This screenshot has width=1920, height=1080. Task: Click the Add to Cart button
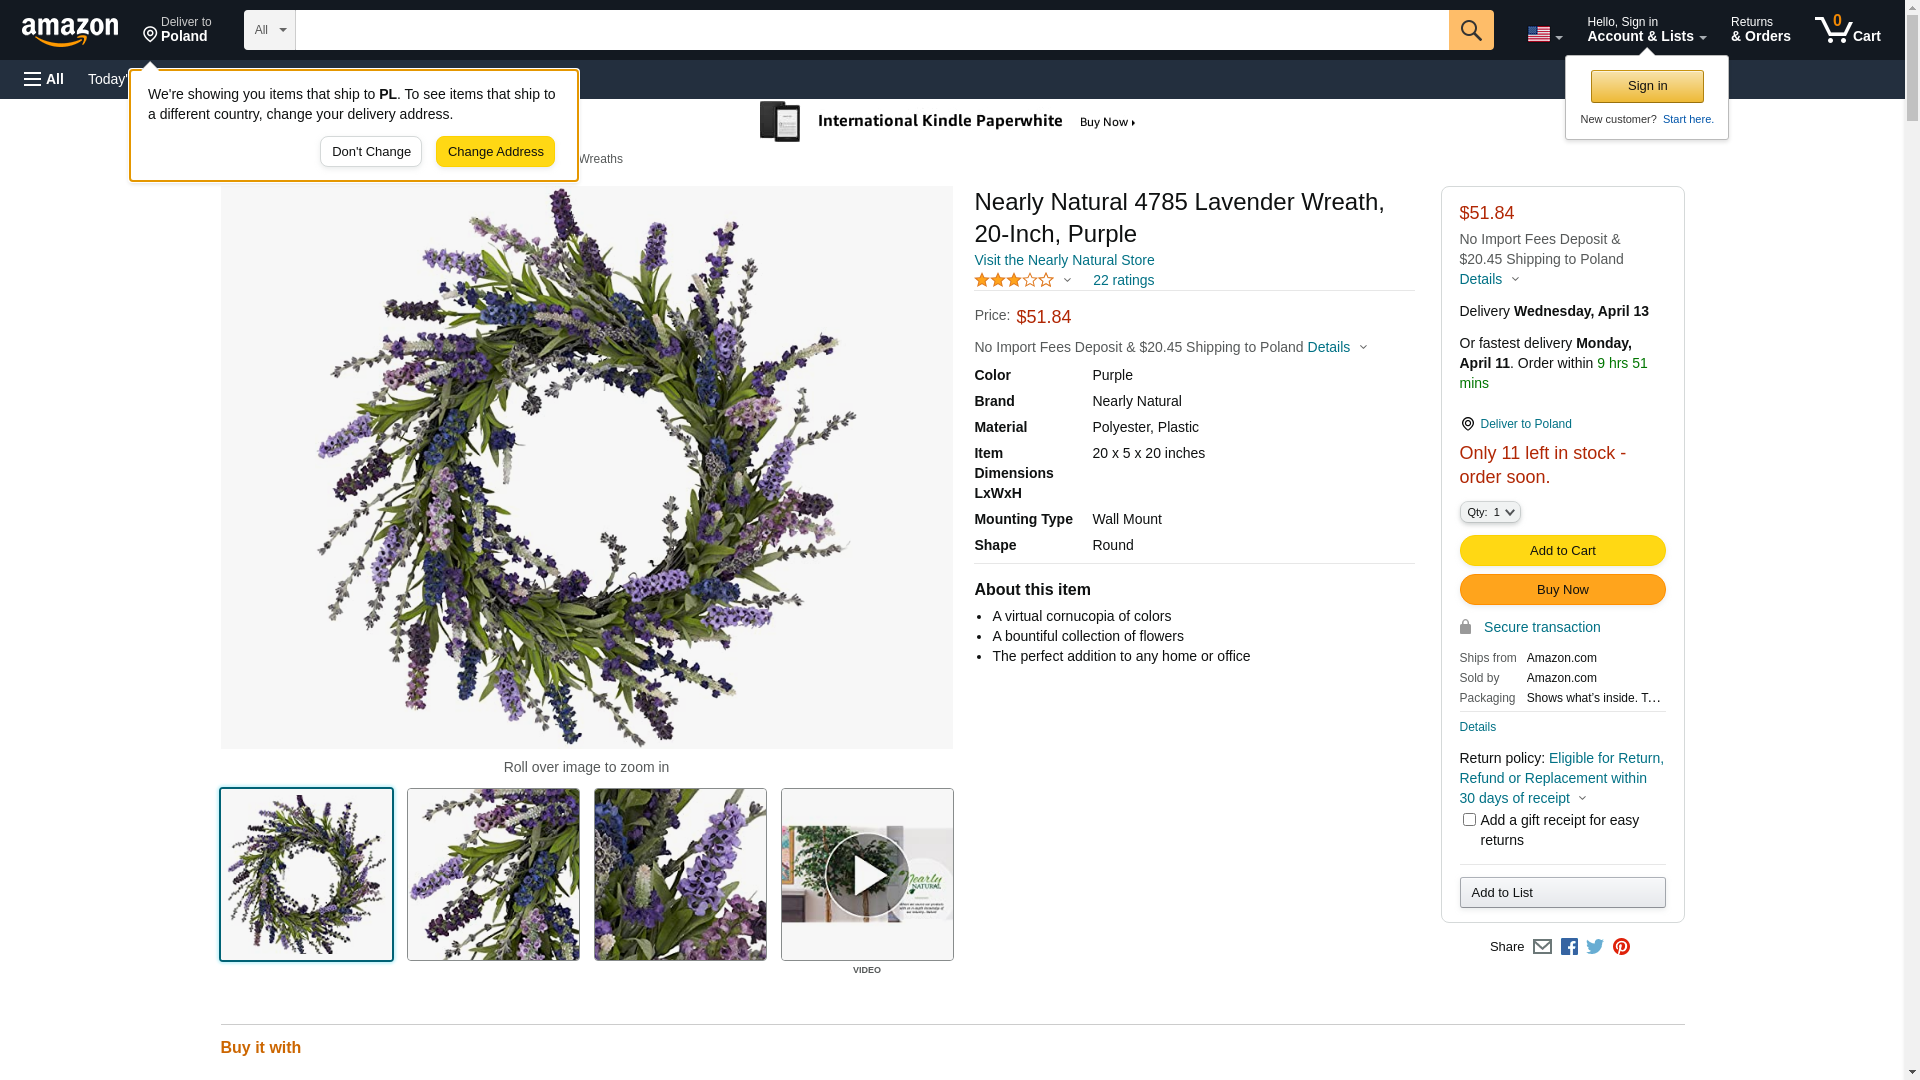click(1562, 550)
